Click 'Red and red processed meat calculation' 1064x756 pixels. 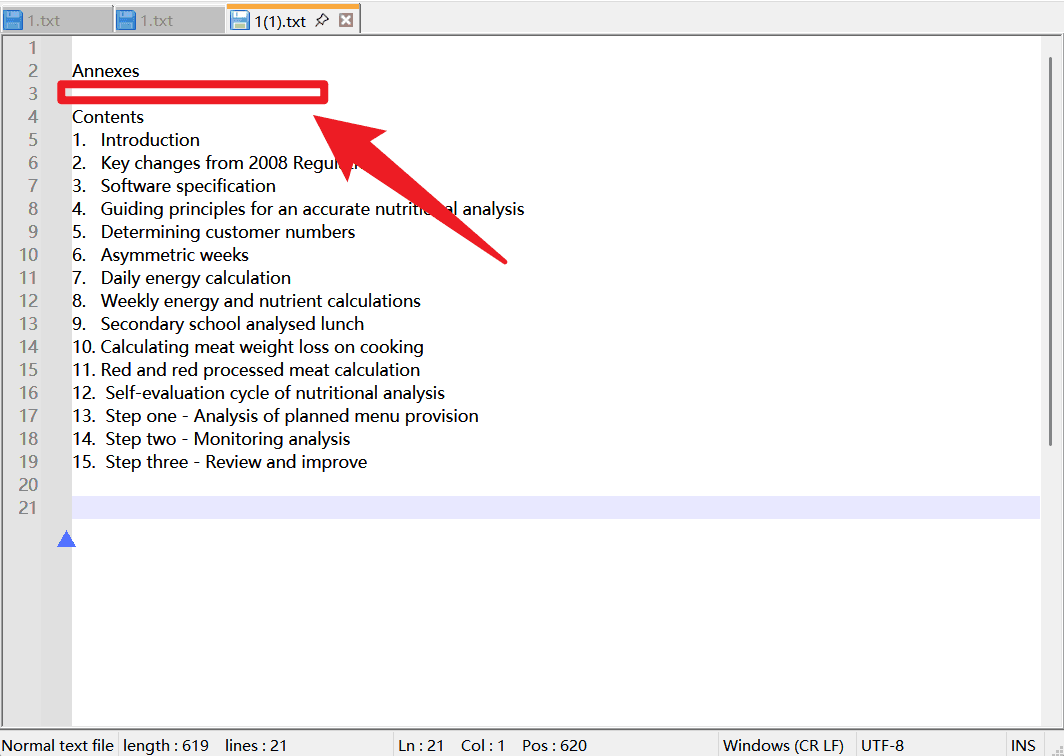point(260,371)
